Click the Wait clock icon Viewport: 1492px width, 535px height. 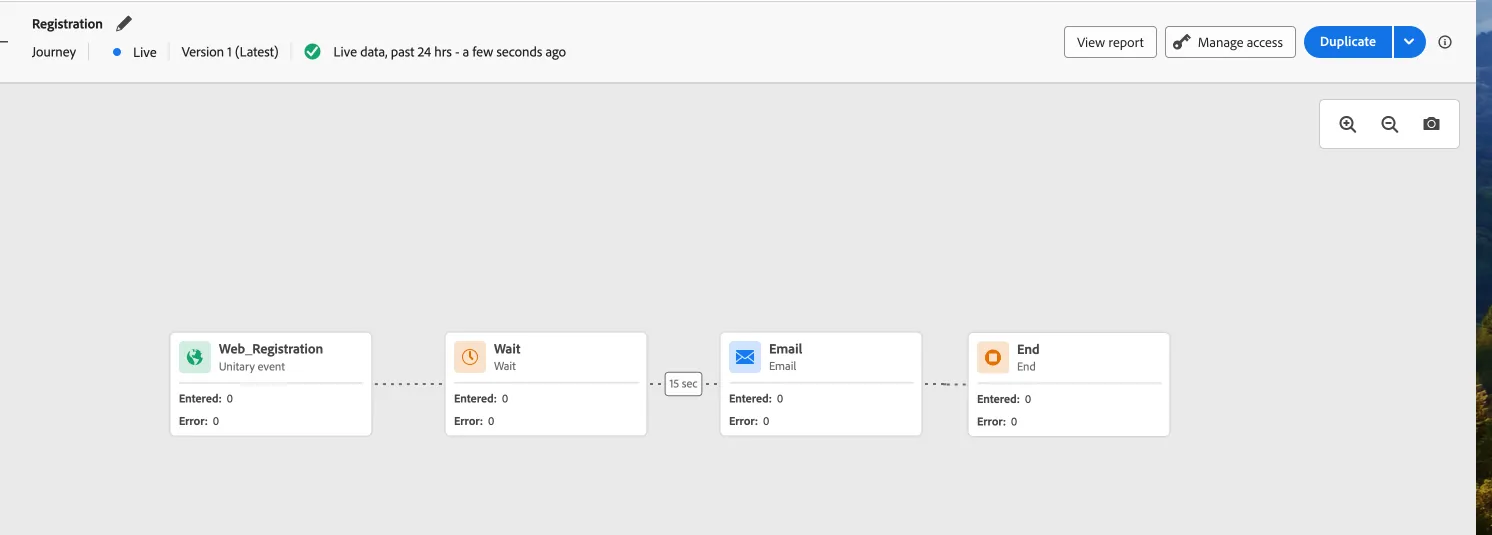point(470,357)
